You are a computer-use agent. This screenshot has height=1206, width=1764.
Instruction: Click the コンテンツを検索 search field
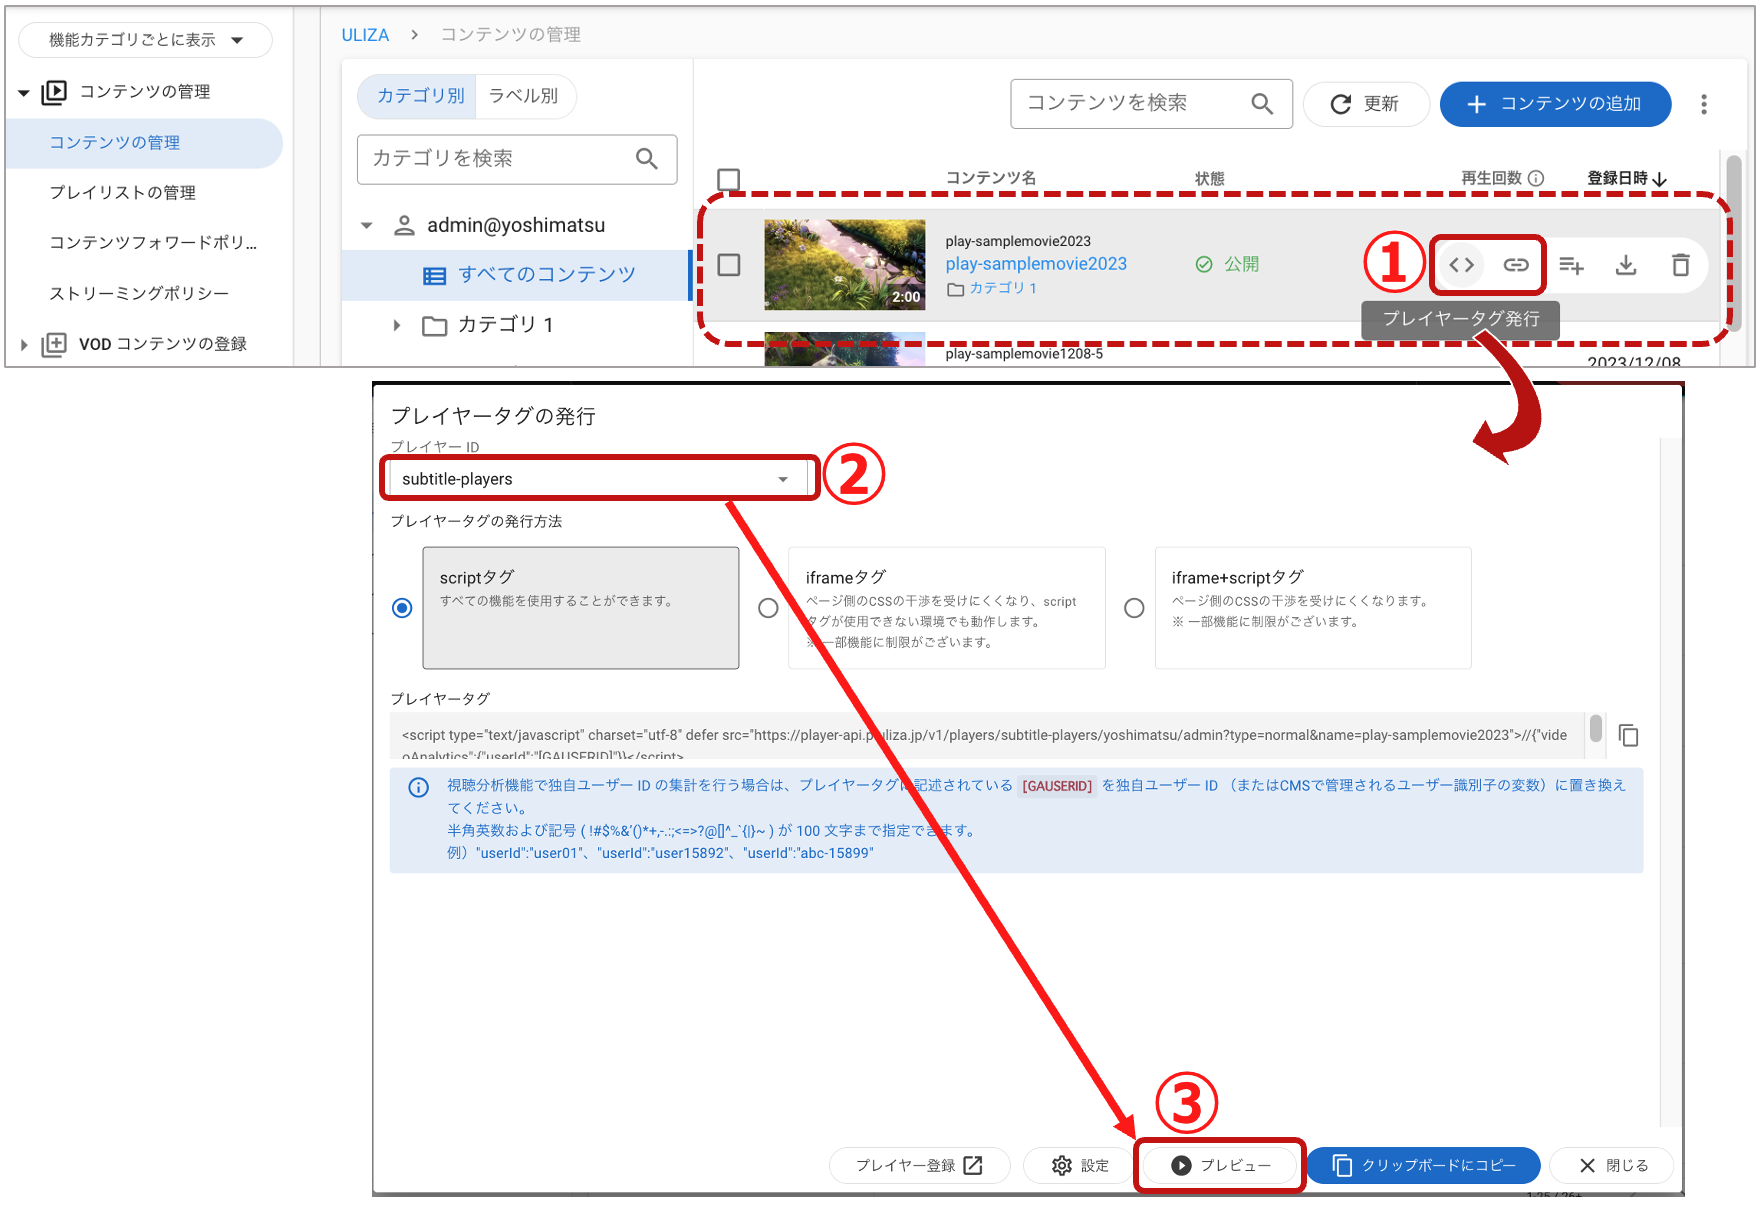1151,104
